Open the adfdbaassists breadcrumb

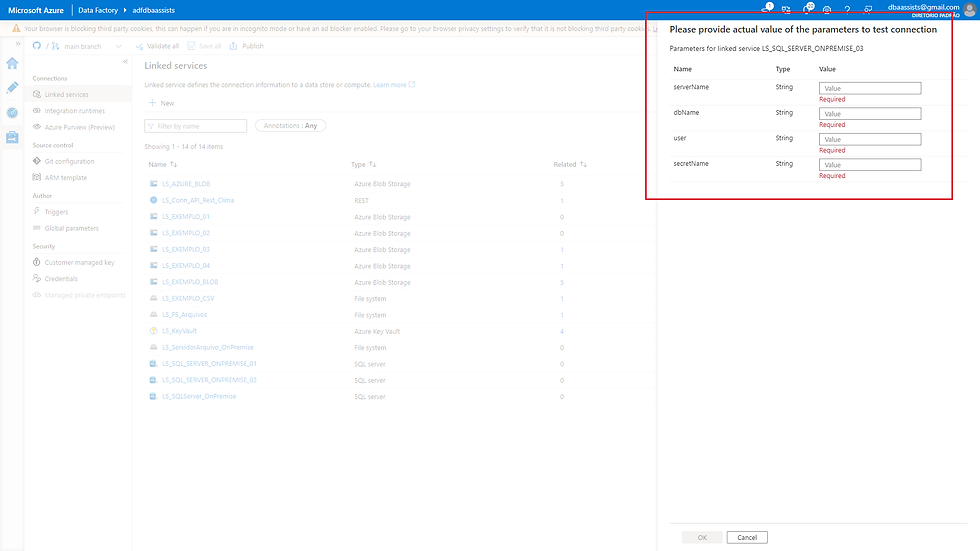[154, 10]
